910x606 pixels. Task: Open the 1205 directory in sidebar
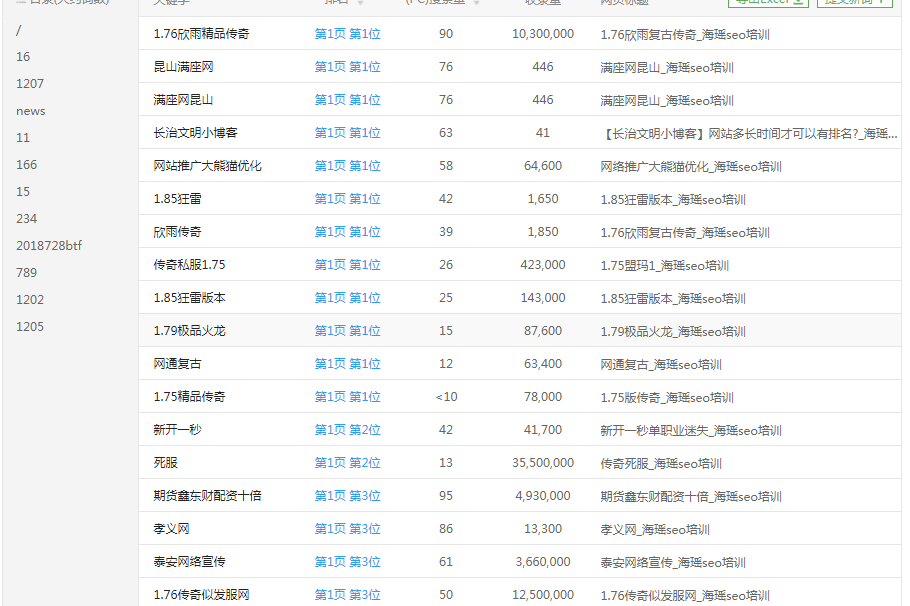pyautogui.click(x=30, y=327)
